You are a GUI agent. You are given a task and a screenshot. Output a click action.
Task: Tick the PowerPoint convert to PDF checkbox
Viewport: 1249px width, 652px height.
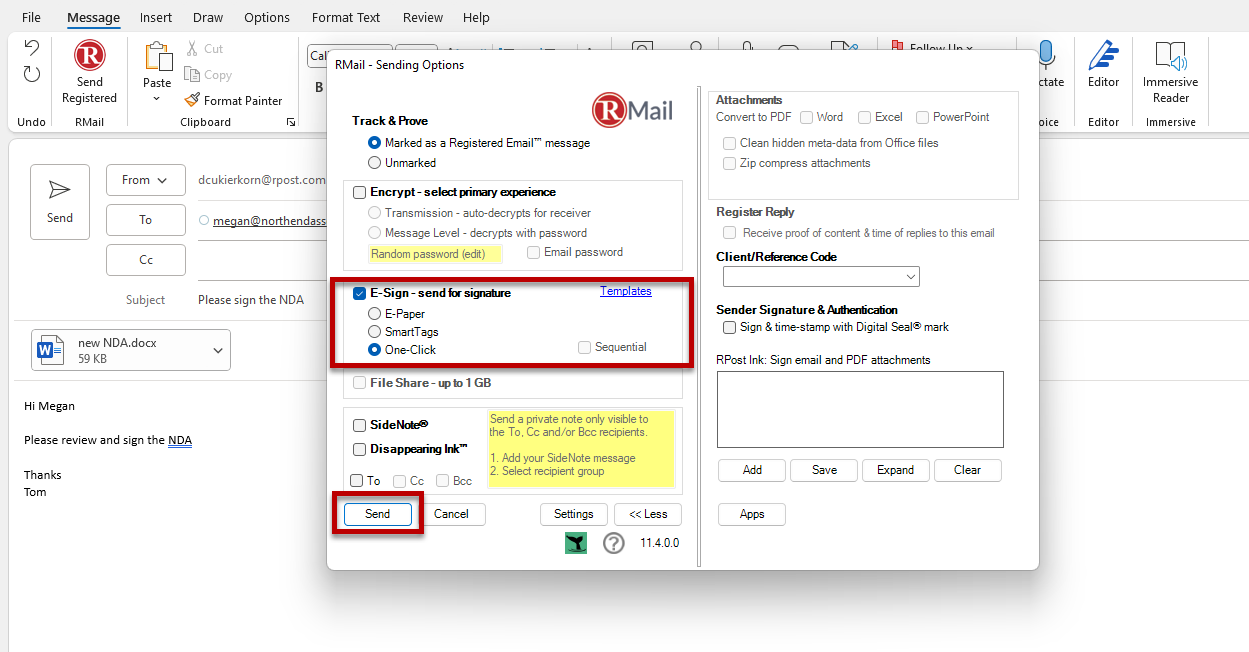[x=922, y=117]
